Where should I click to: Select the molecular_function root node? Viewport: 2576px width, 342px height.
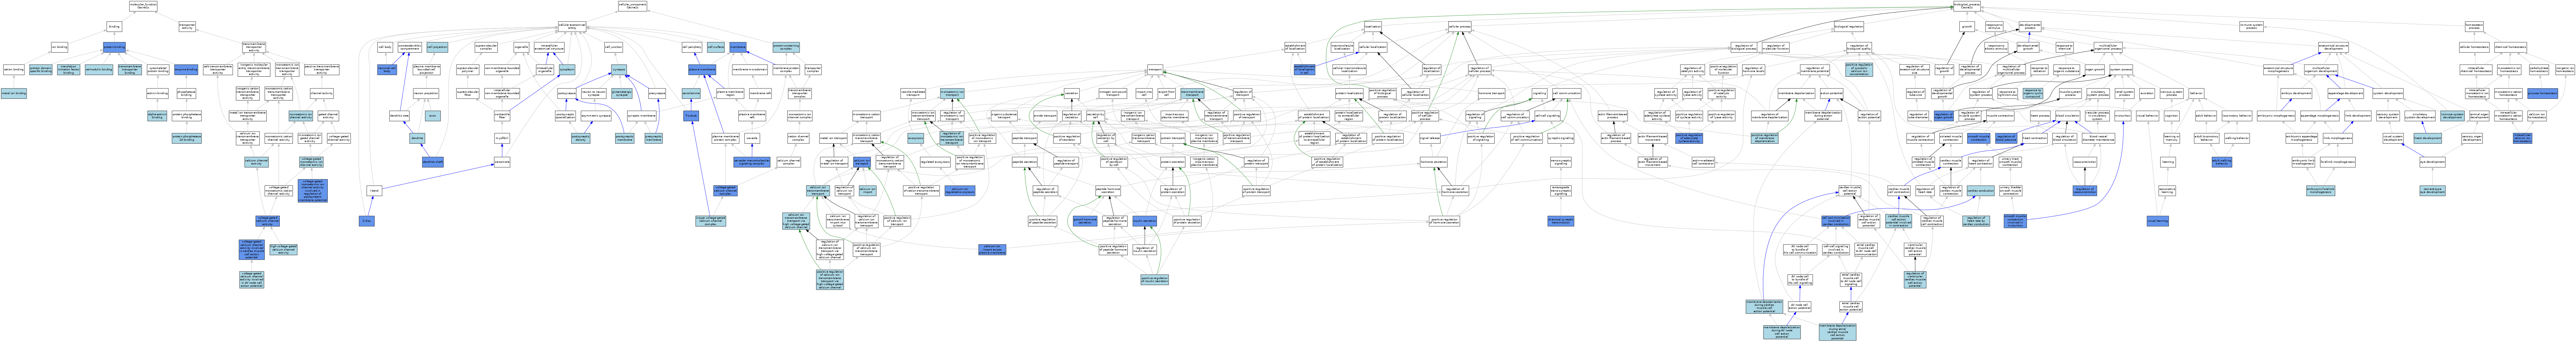pyautogui.click(x=143, y=6)
